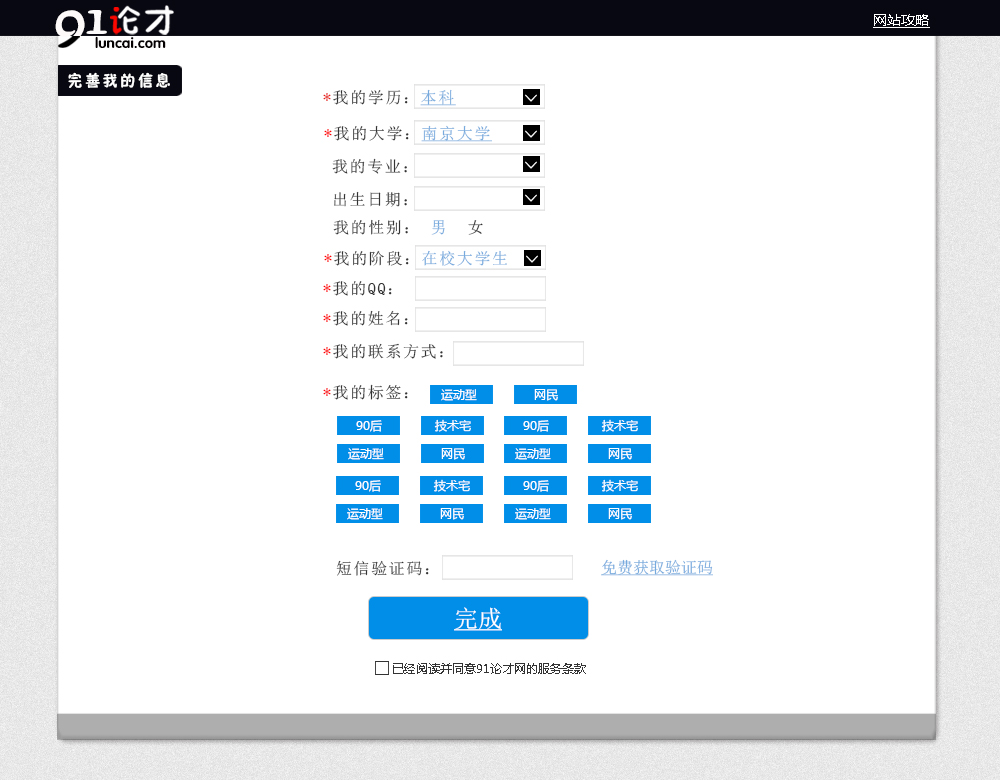Expand the 我的阶段 dropdown showing 在校大学生
This screenshot has width=1000, height=780.
pyautogui.click(x=532, y=258)
